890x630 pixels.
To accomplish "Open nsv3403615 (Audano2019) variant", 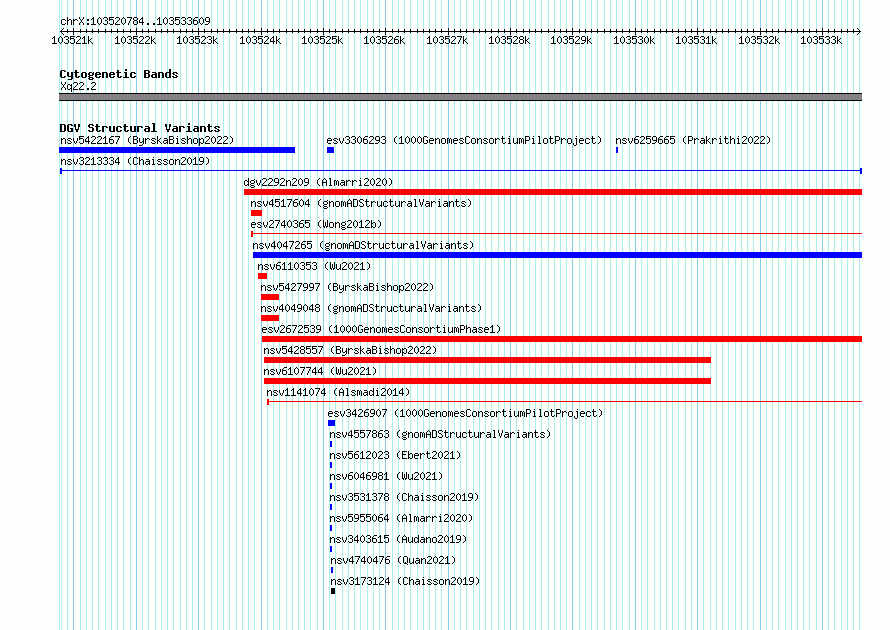I will pos(398,539).
